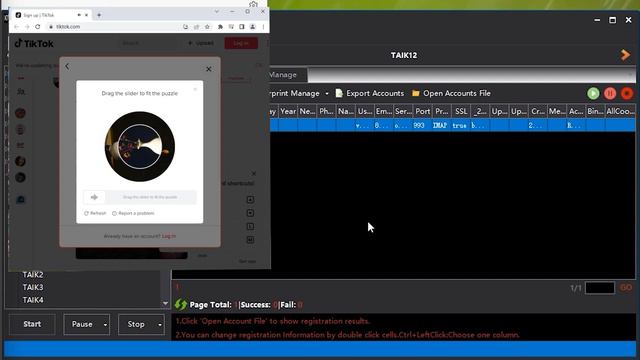Click Report a problem in captcha

click(133, 213)
